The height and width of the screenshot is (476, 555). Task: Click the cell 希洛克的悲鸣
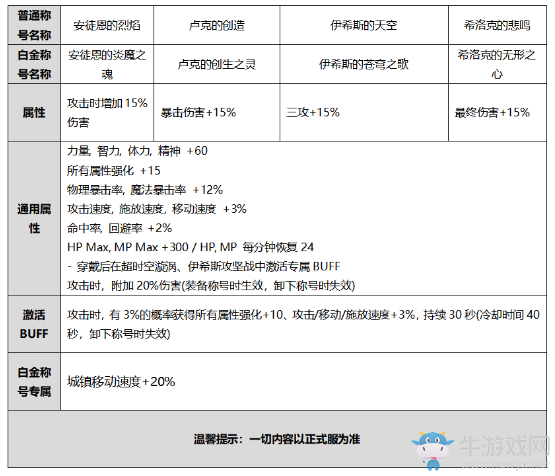pyautogui.click(x=497, y=25)
